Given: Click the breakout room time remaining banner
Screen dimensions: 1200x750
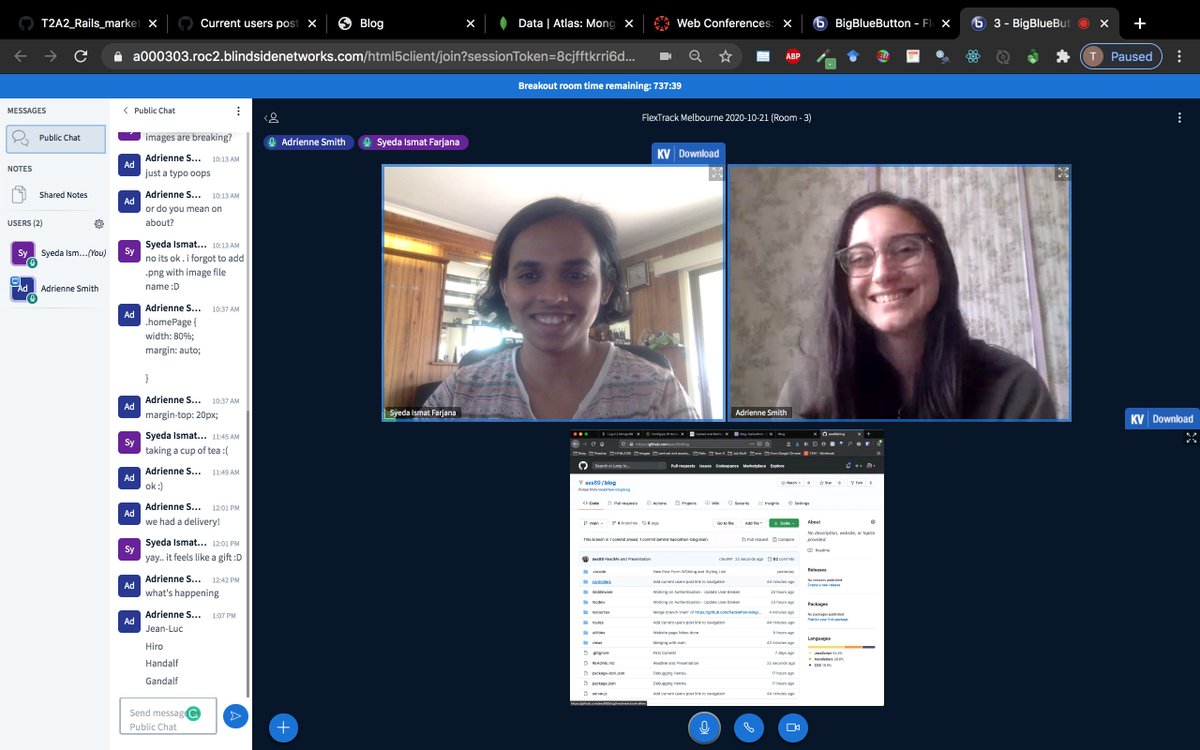Looking at the screenshot, I should coord(600,86).
